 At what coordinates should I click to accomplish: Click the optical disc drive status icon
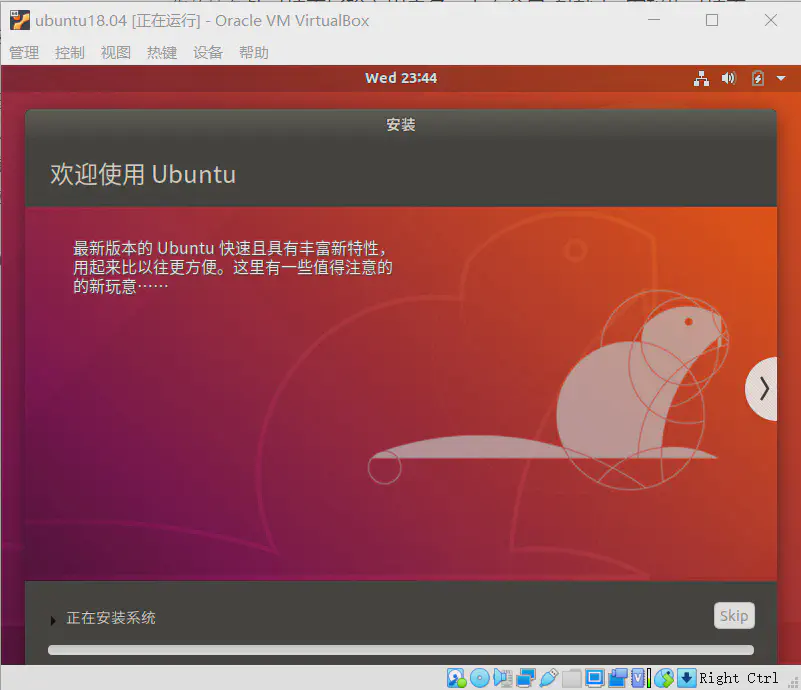(479, 678)
